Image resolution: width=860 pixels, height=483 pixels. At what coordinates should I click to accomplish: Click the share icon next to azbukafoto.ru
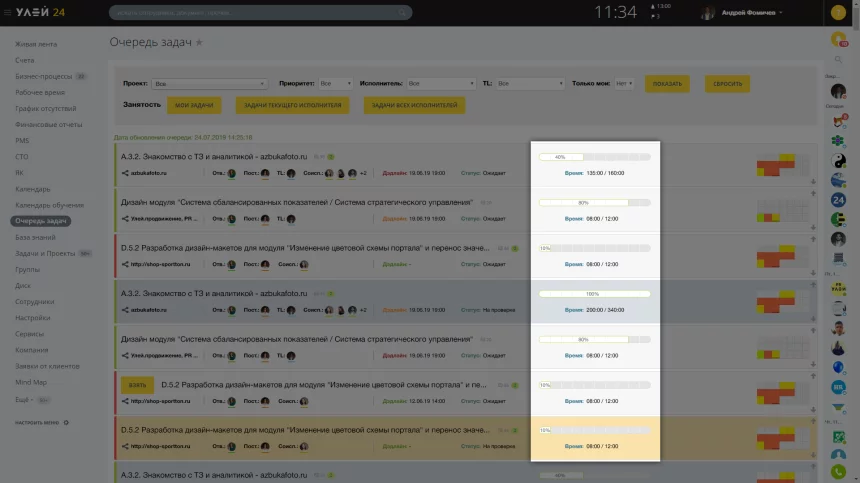125,172
